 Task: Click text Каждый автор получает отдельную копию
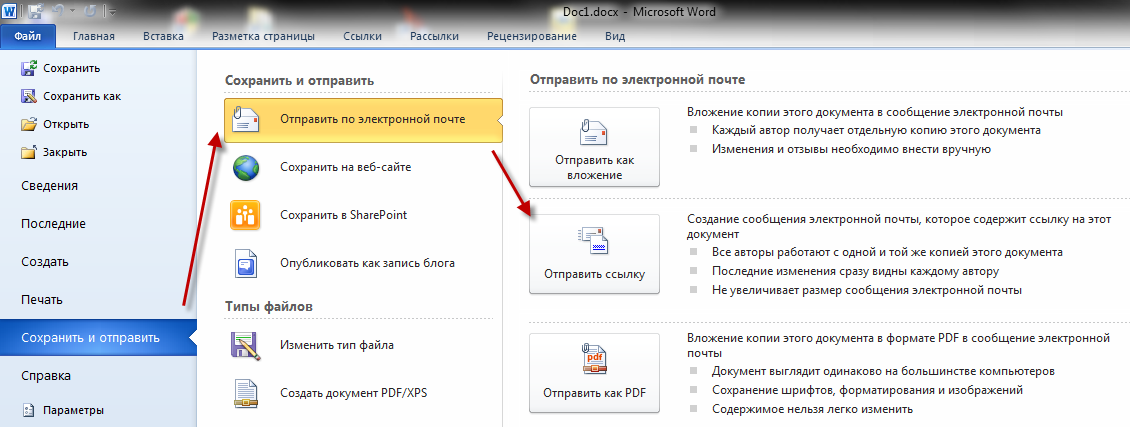tap(876, 131)
